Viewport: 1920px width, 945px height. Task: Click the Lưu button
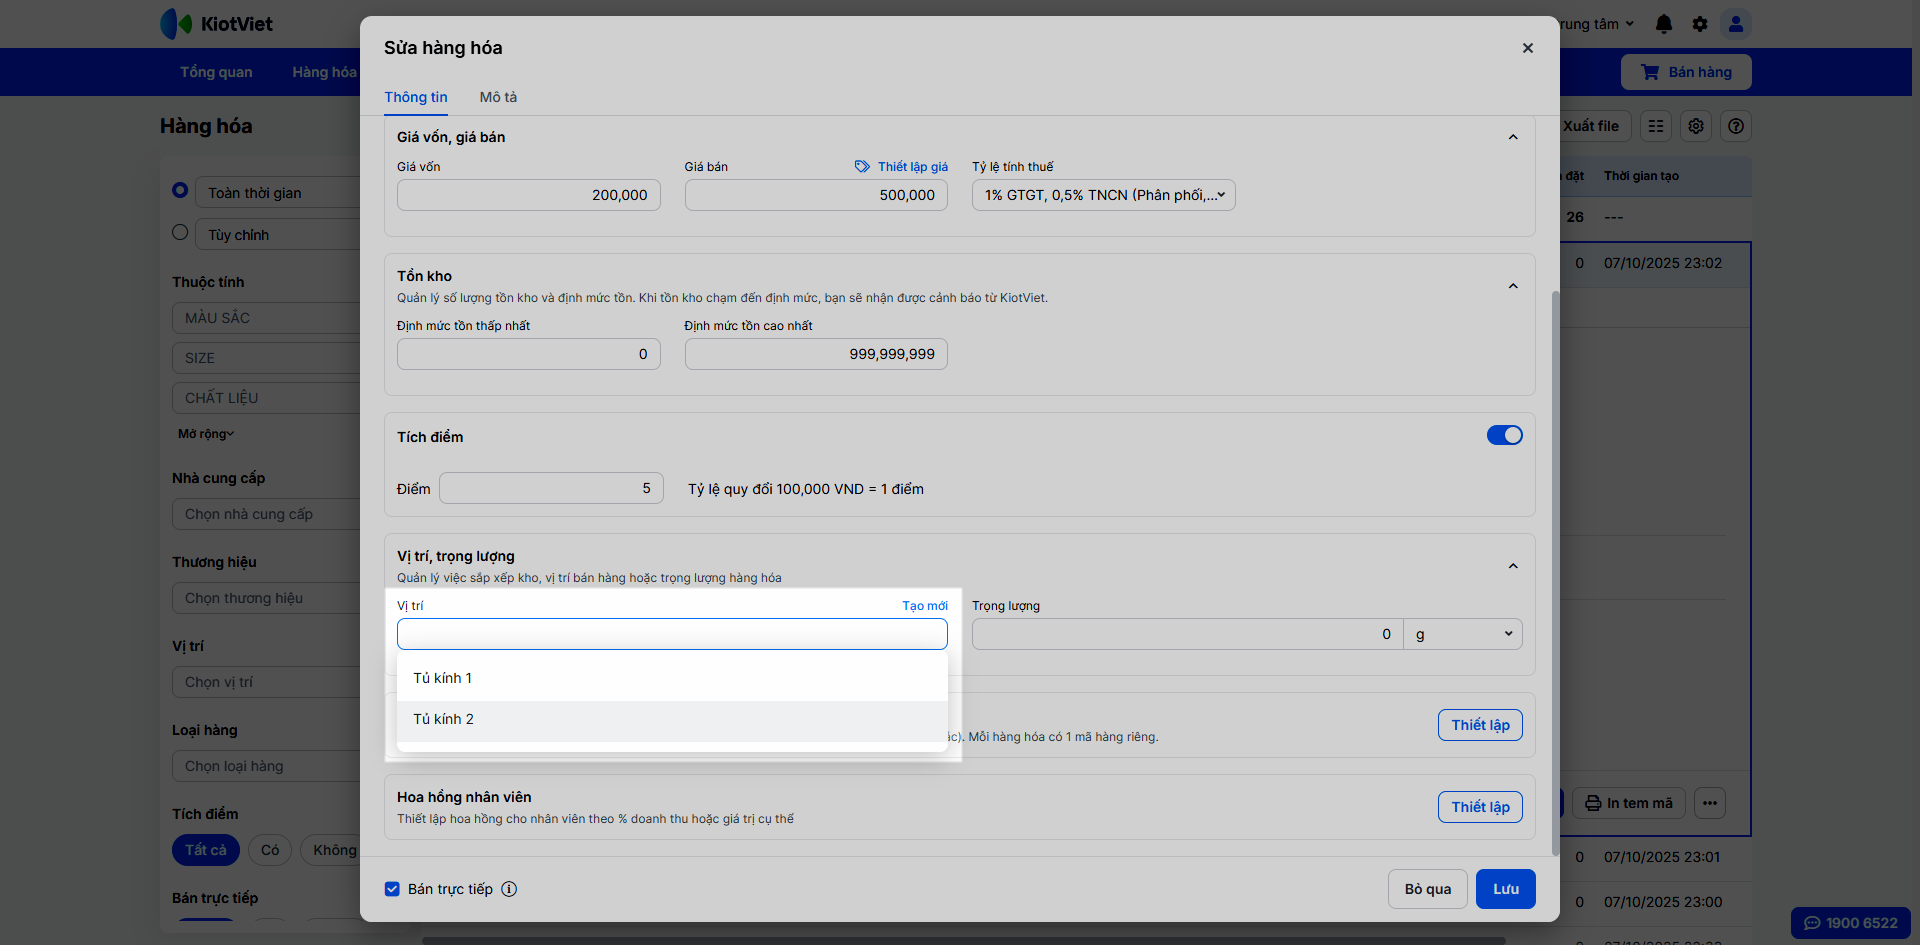[x=1505, y=889]
